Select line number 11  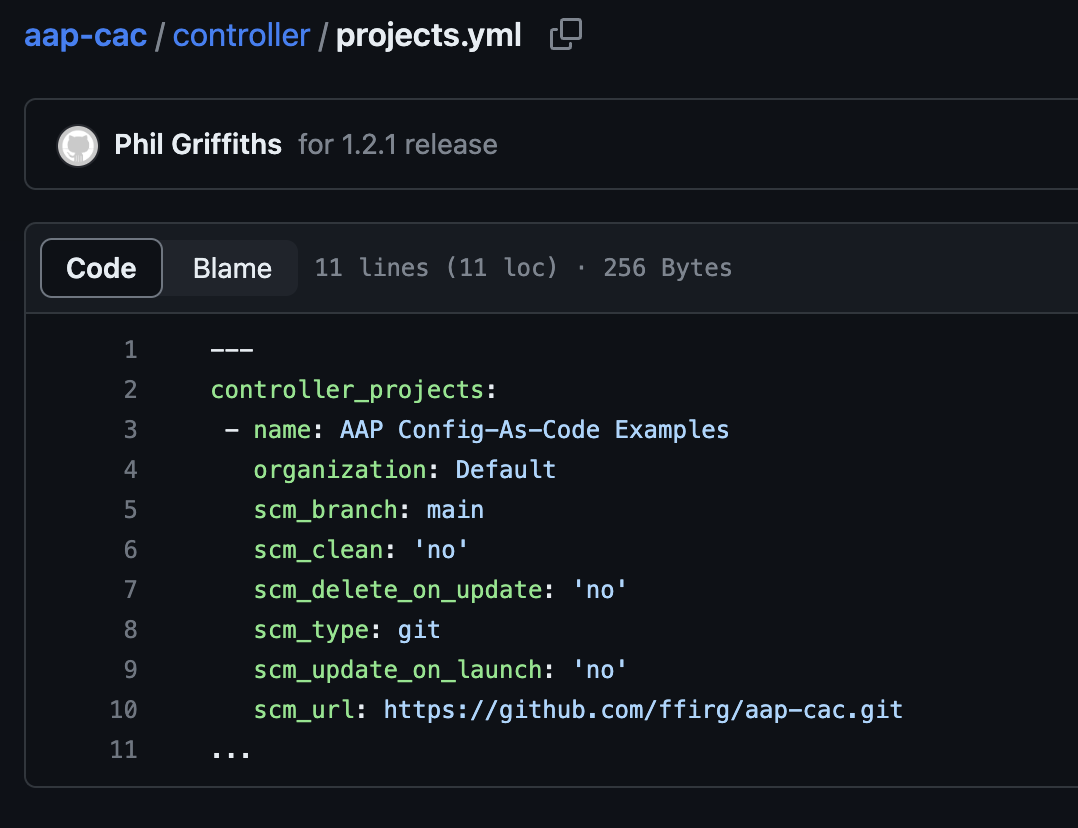tap(124, 749)
